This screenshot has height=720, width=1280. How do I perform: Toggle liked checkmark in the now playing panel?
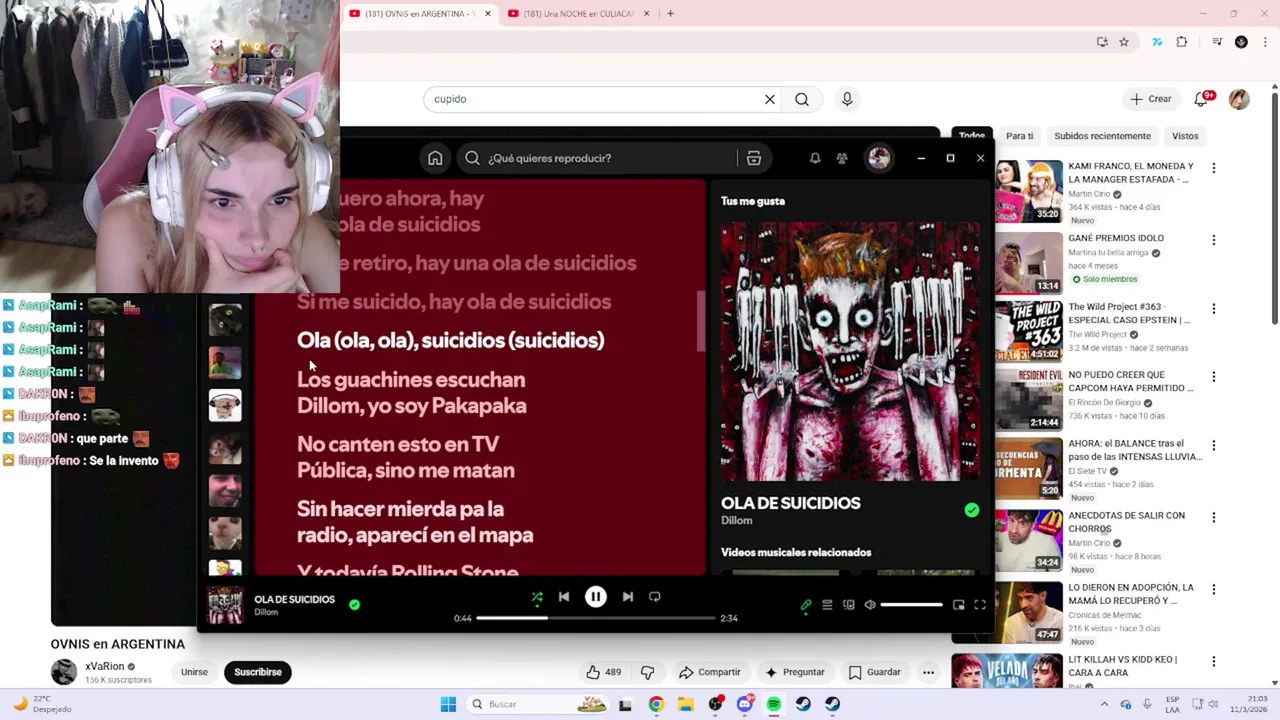(x=971, y=510)
